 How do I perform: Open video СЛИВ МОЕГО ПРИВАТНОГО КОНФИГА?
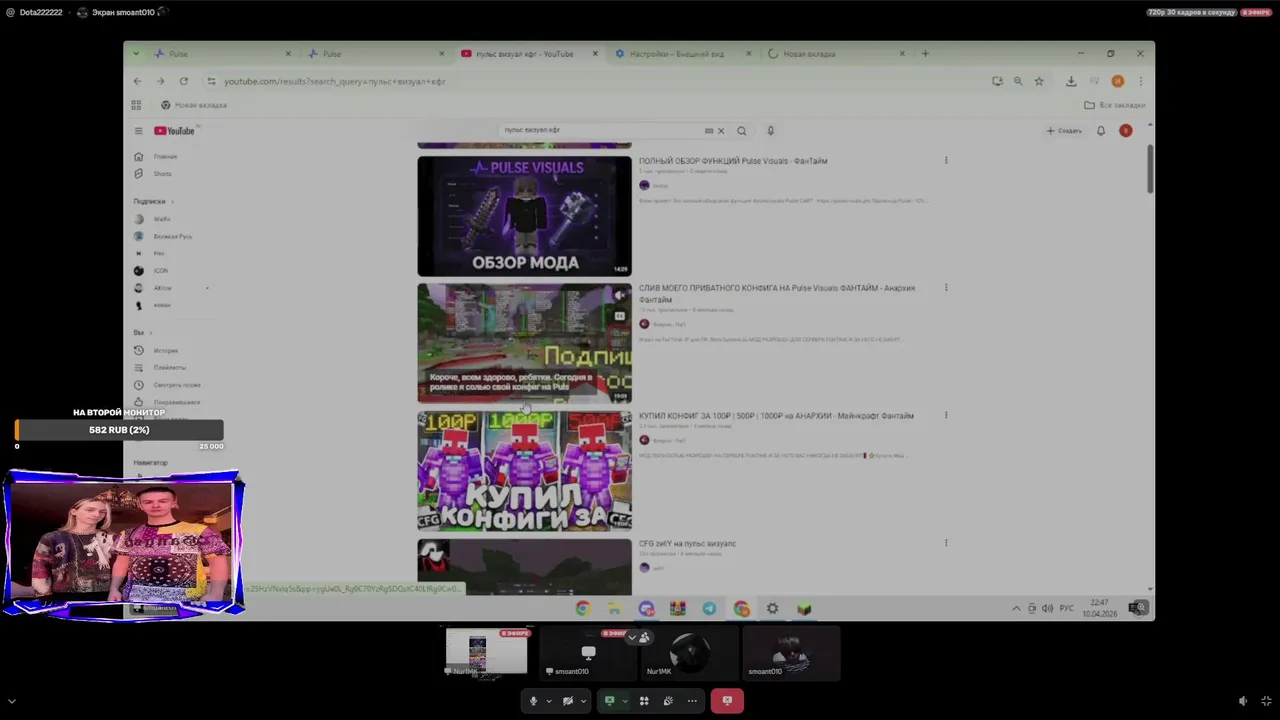[x=777, y=294]
